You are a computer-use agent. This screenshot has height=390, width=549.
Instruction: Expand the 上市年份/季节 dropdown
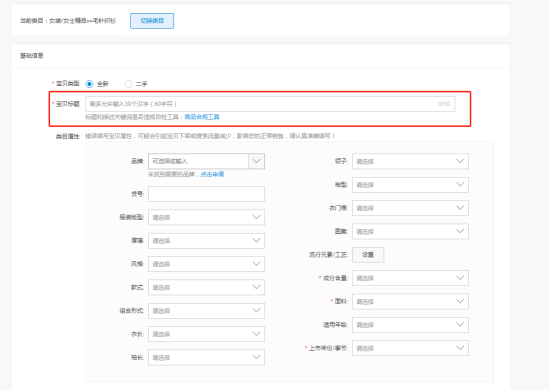tap(410, 348)
